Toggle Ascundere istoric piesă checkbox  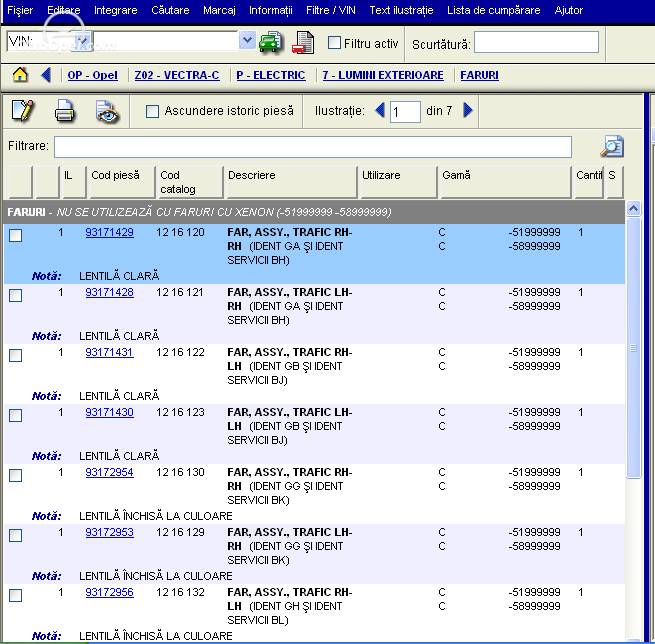point(152,111)
